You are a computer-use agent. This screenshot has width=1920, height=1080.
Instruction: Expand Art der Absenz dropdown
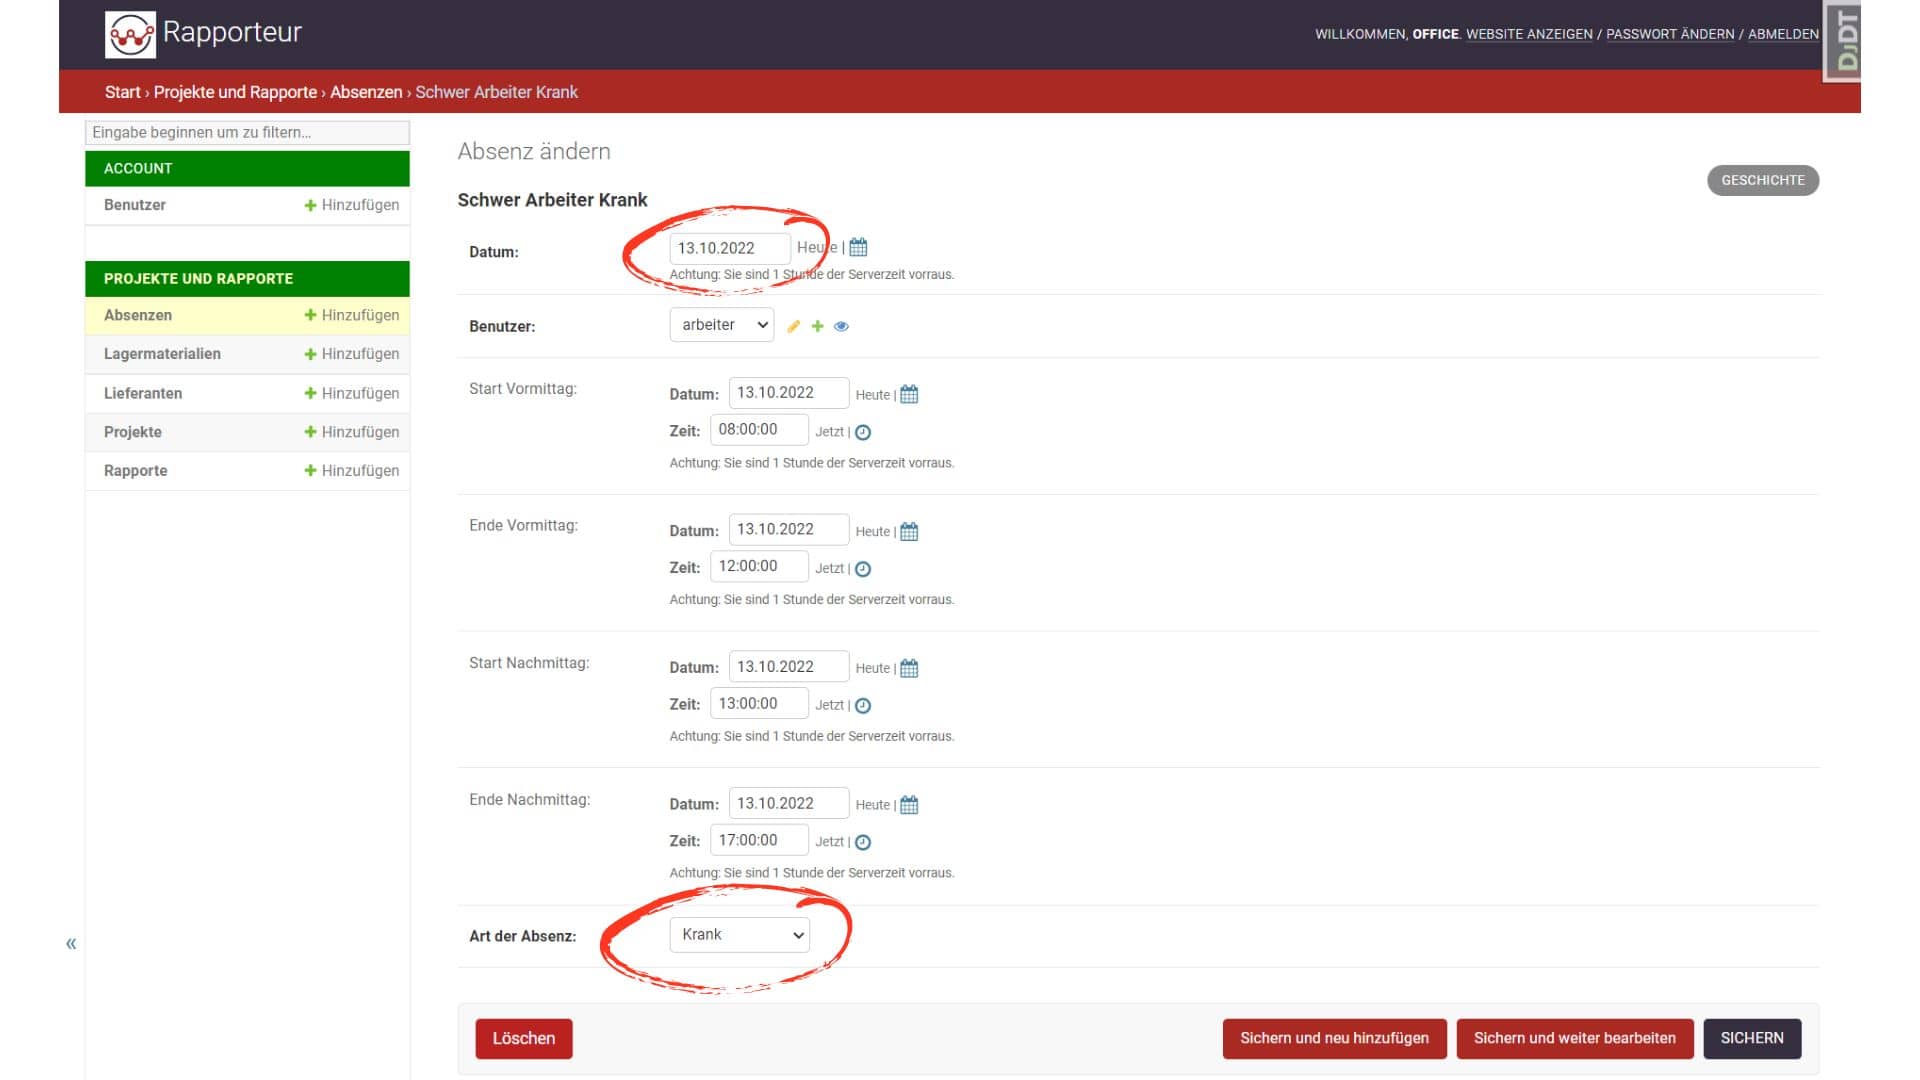[x=739, y=935]
